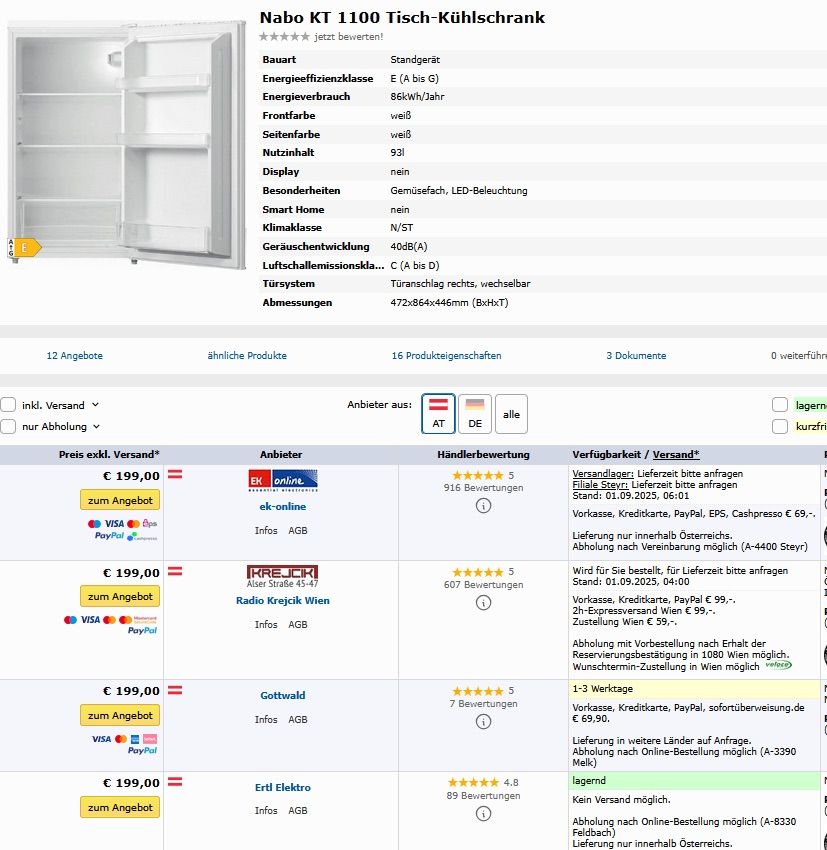Click ek-online rating stars
The image size is (827, 850).
478,475
